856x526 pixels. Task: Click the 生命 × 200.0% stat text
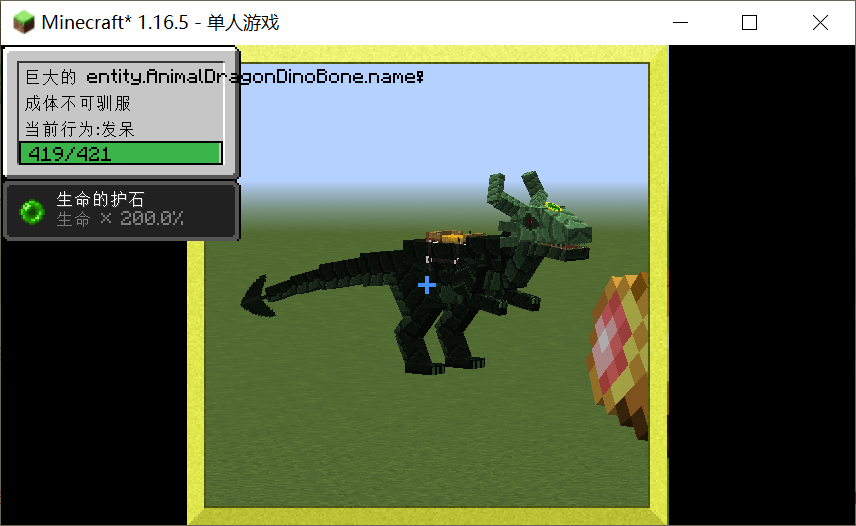tap(120, 219)
